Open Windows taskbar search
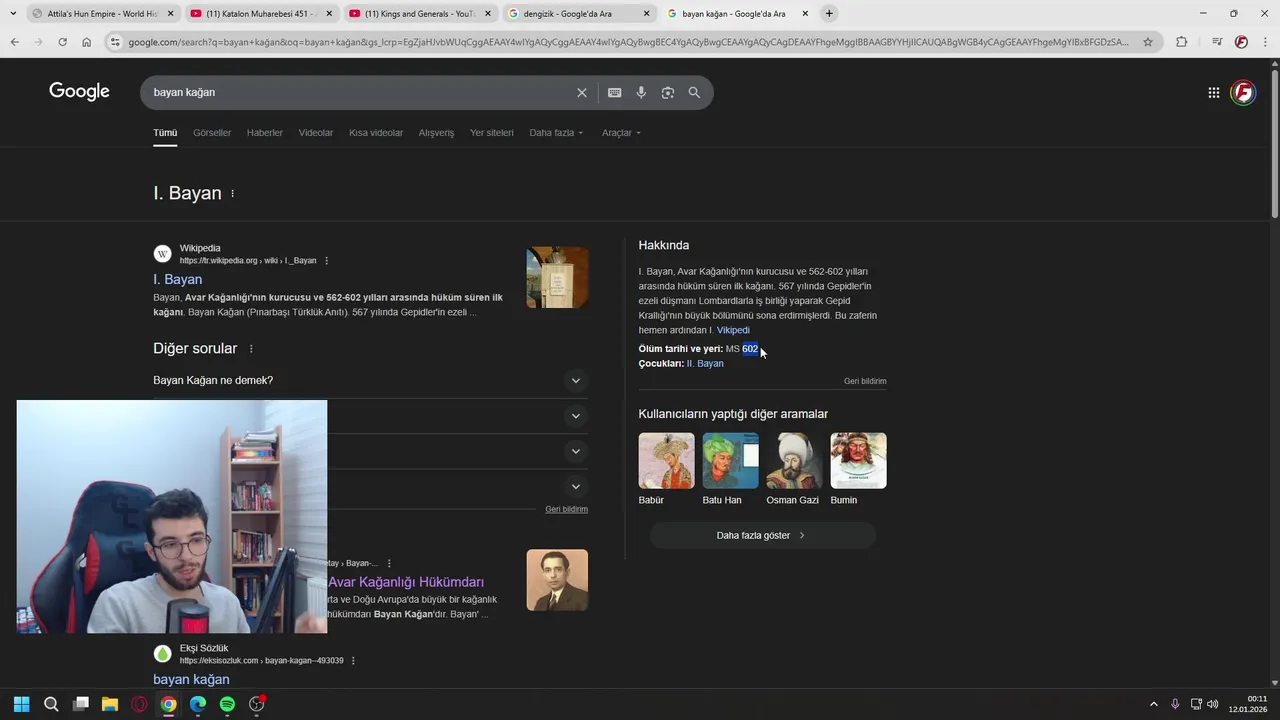Viewport: 1280px width, 720px height. coord(51,704)
